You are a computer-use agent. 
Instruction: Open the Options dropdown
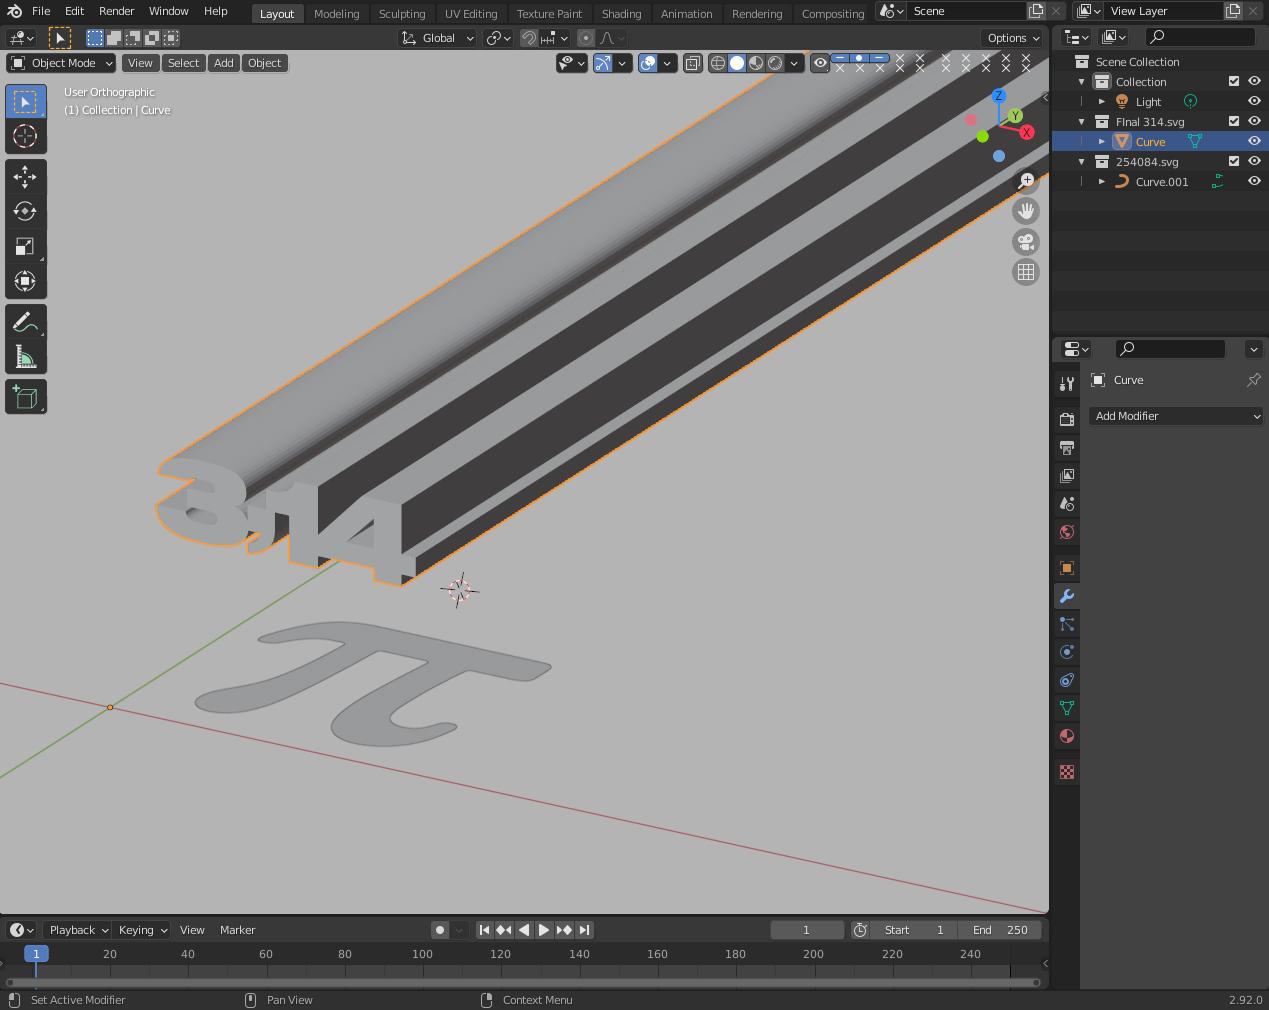[x=1013, y=38]
